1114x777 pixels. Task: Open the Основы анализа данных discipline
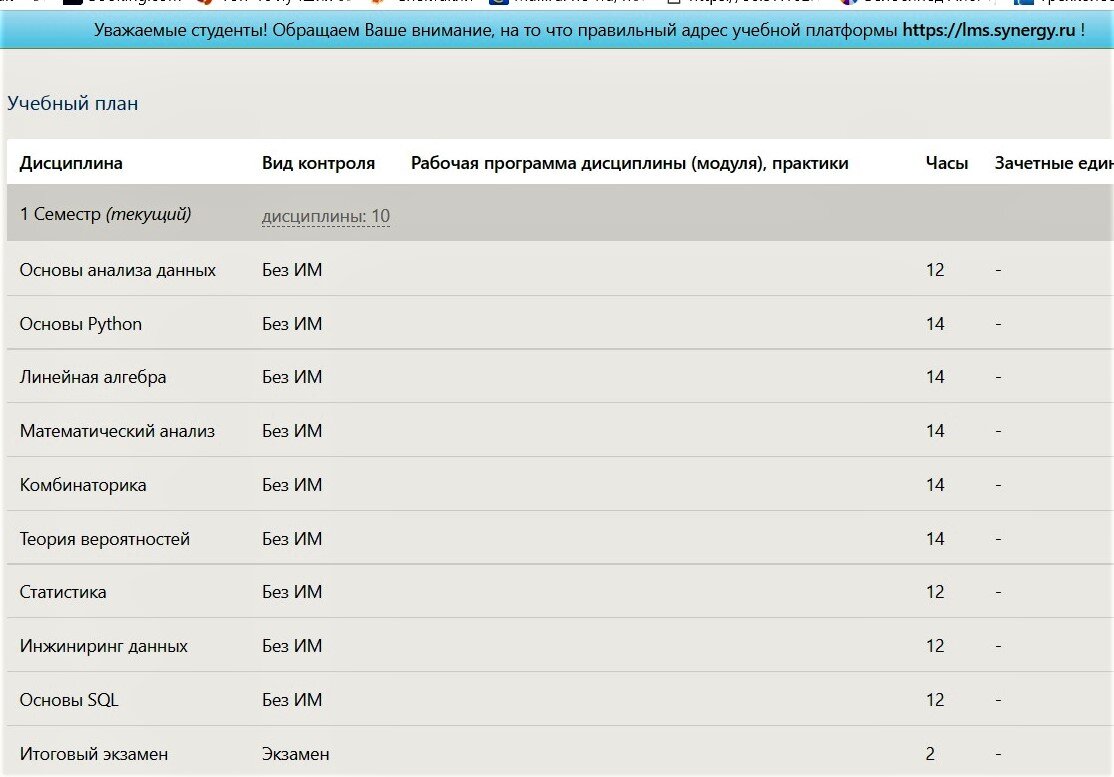117,270
